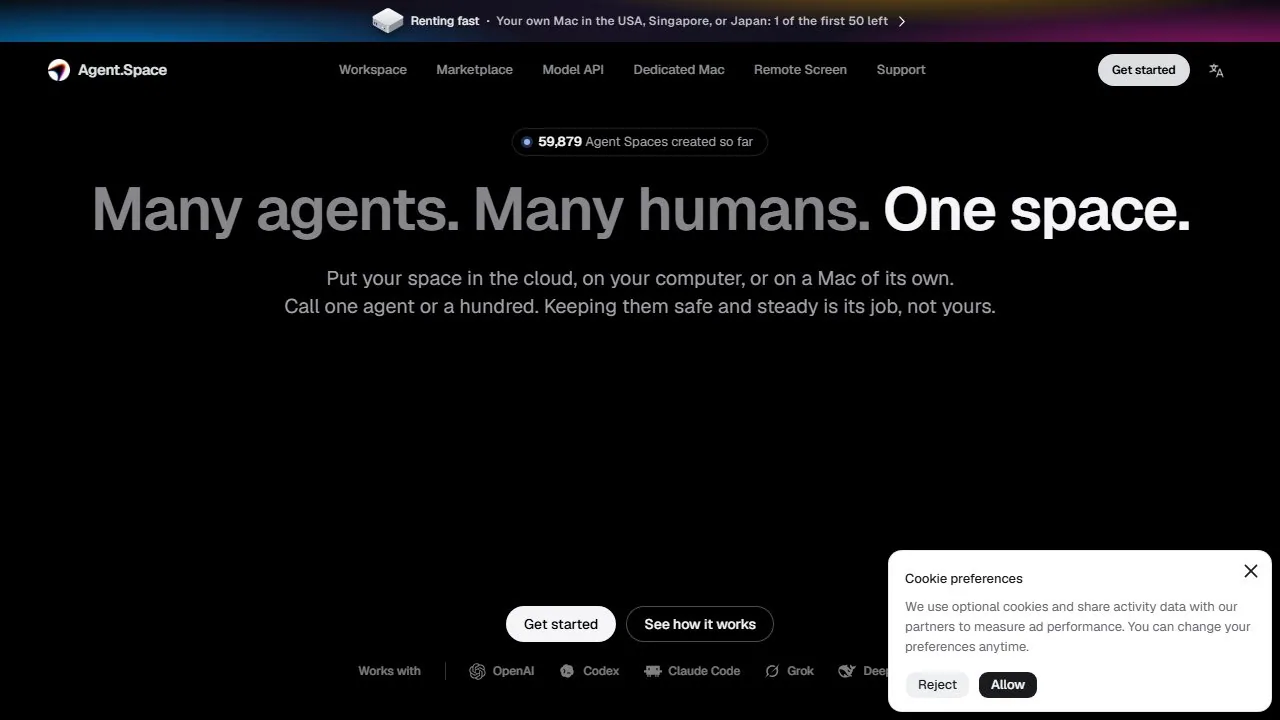Screen dimensions: 1280x720
Task: Open the Support menu item
Action: point(901,70)
